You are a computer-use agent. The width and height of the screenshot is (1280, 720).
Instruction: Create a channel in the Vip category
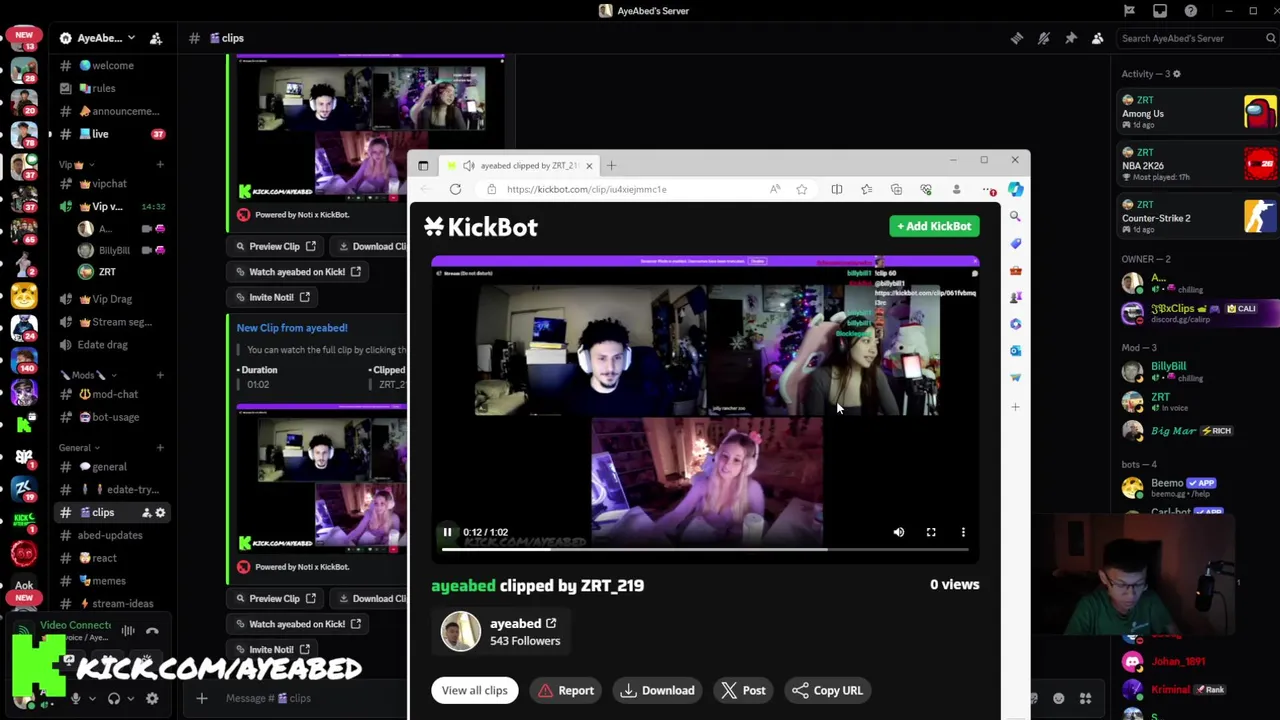160,164
